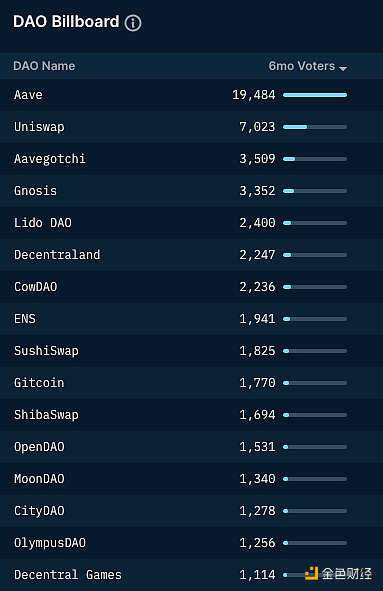Sort by the 6mo Voters column header
Viewport: 383px width, 591px height.
pyautogui.click(x=302, y=66)
